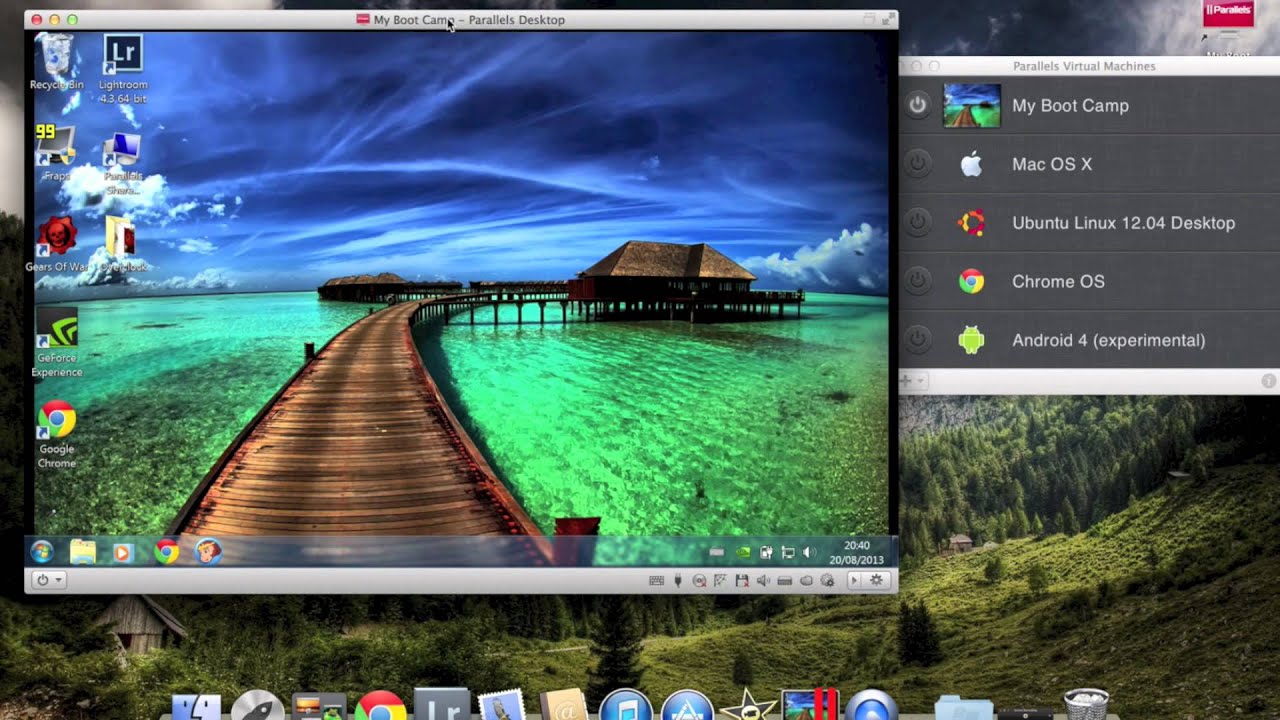
Task: Open Google Chrome in the macOS dock
Action: coord(380,706)
